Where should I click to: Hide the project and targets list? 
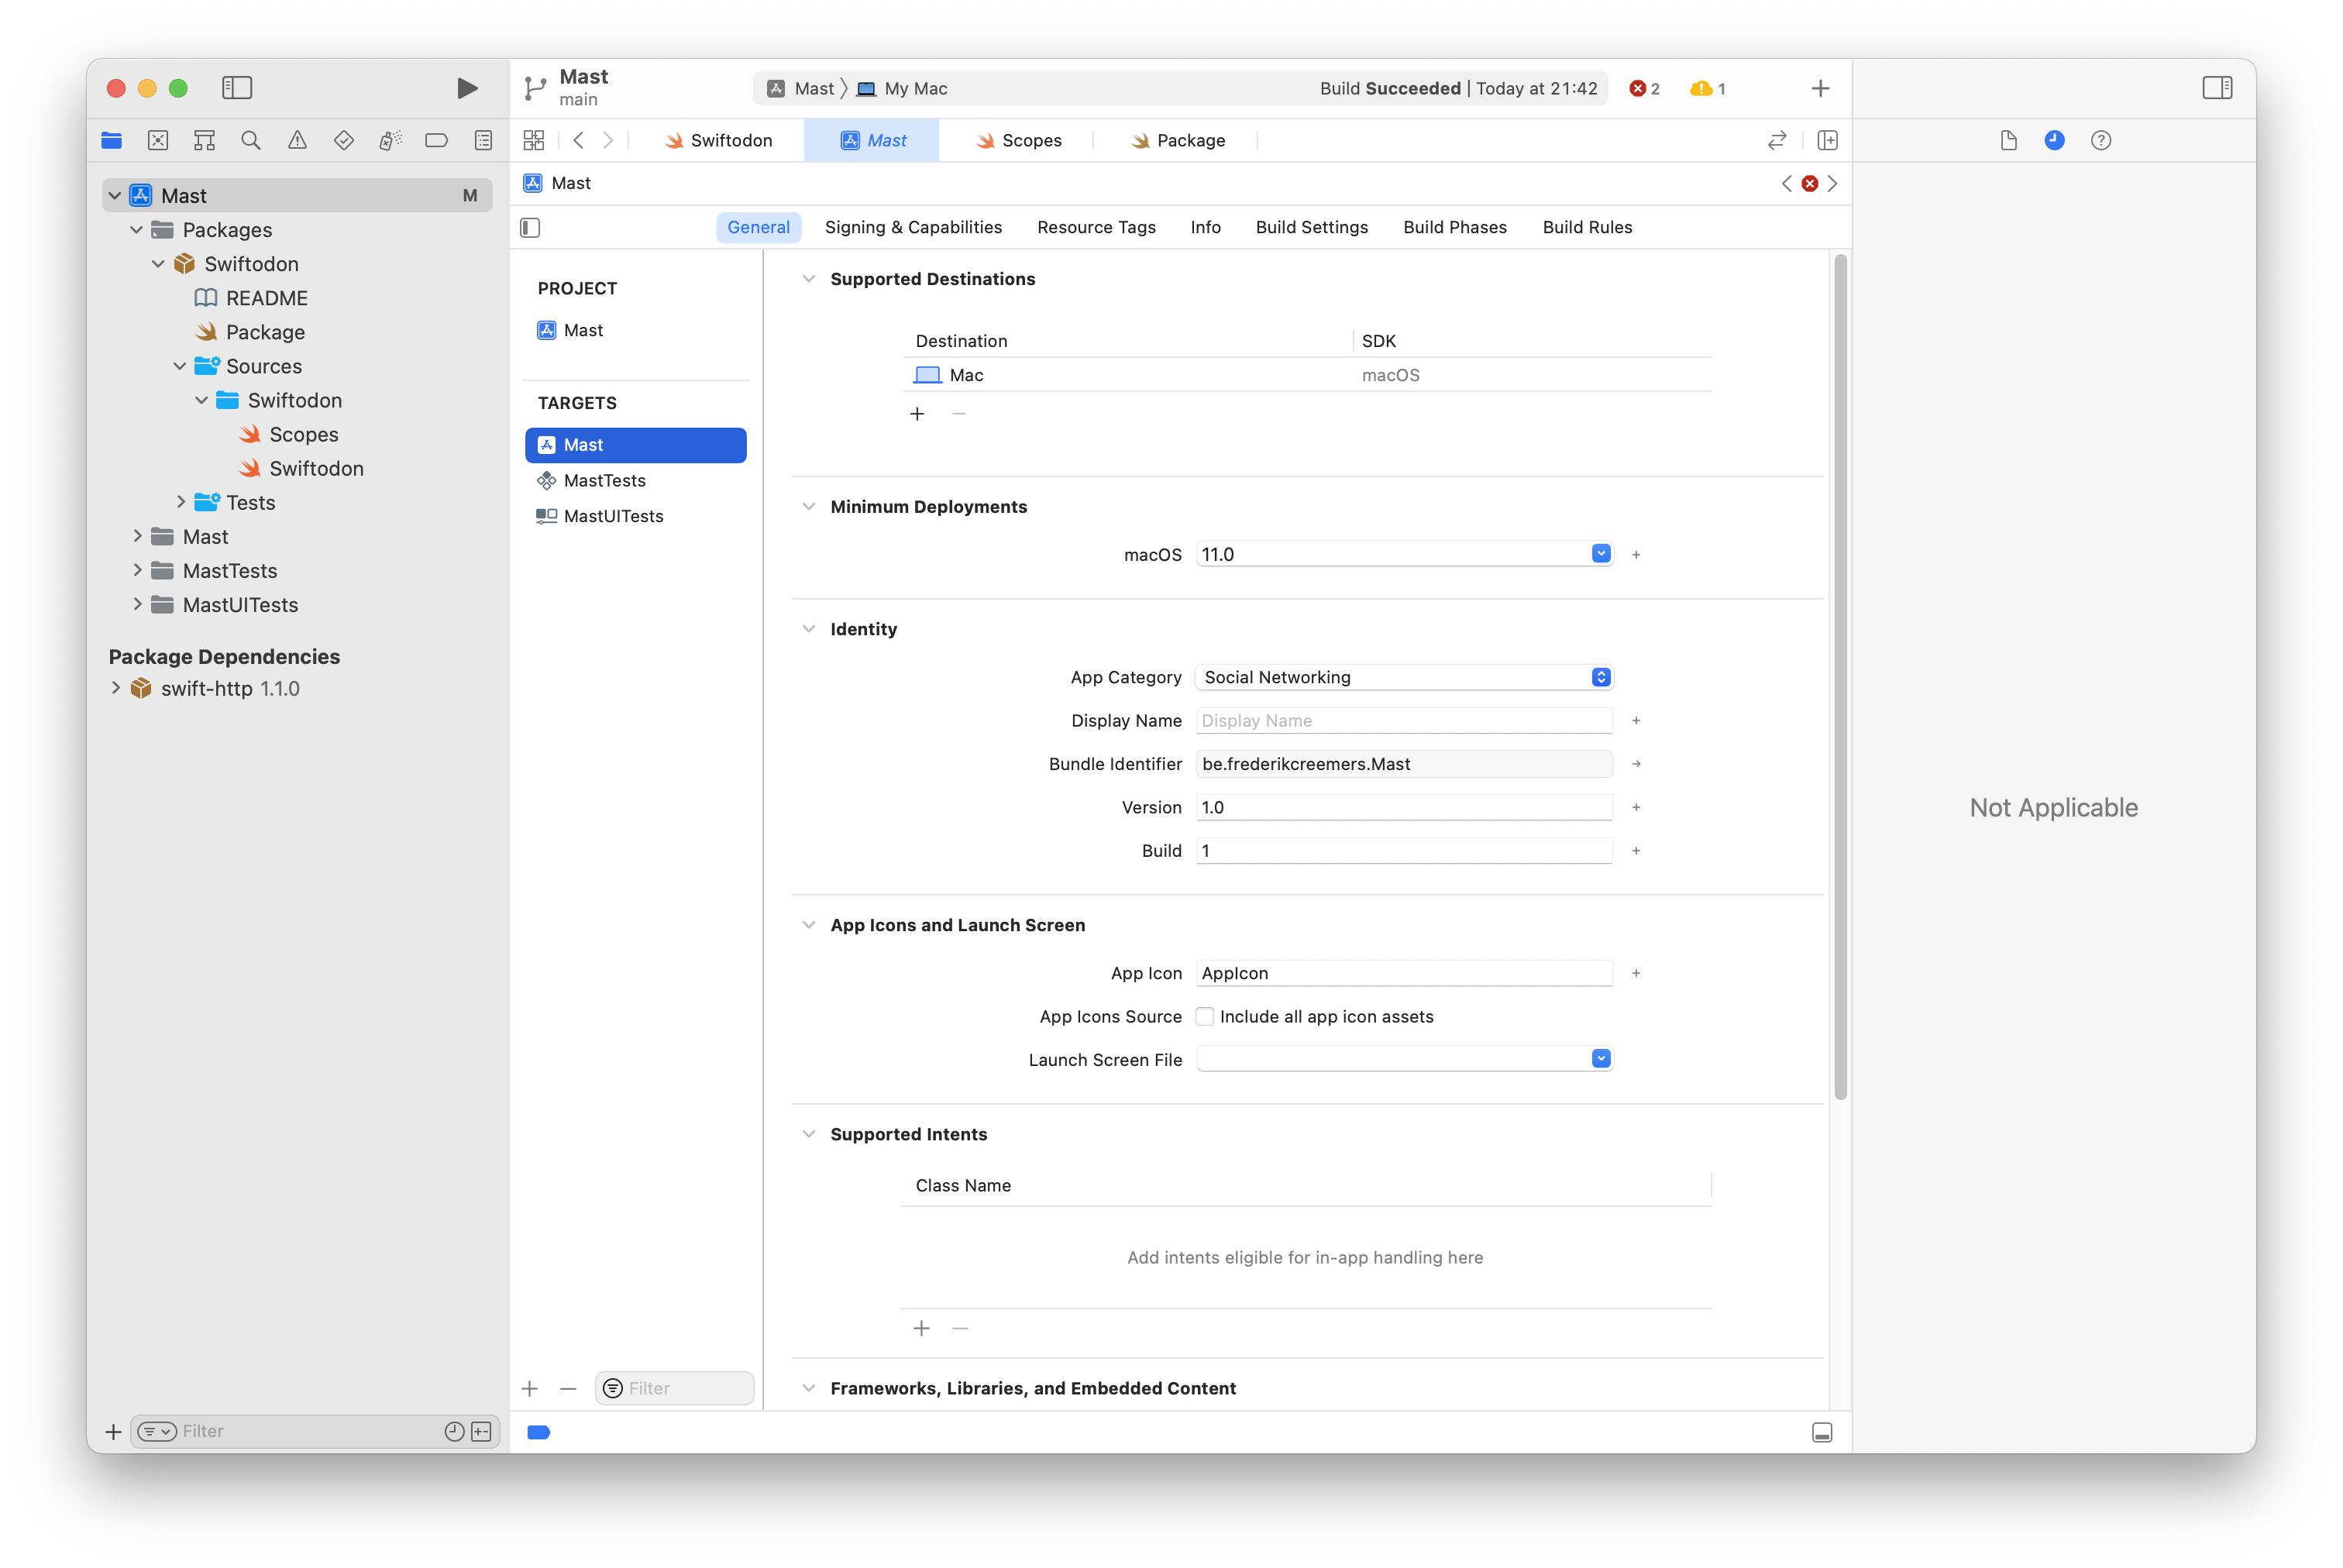tap(530, 228)
